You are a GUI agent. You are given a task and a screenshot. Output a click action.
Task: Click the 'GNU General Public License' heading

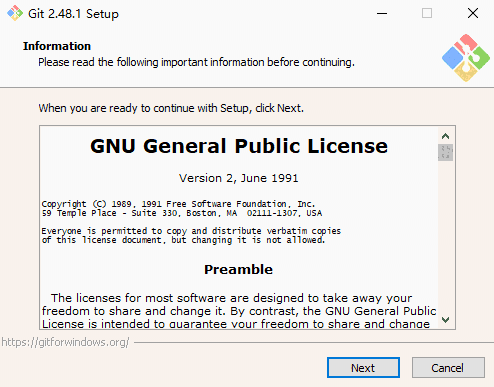point(239,146)
